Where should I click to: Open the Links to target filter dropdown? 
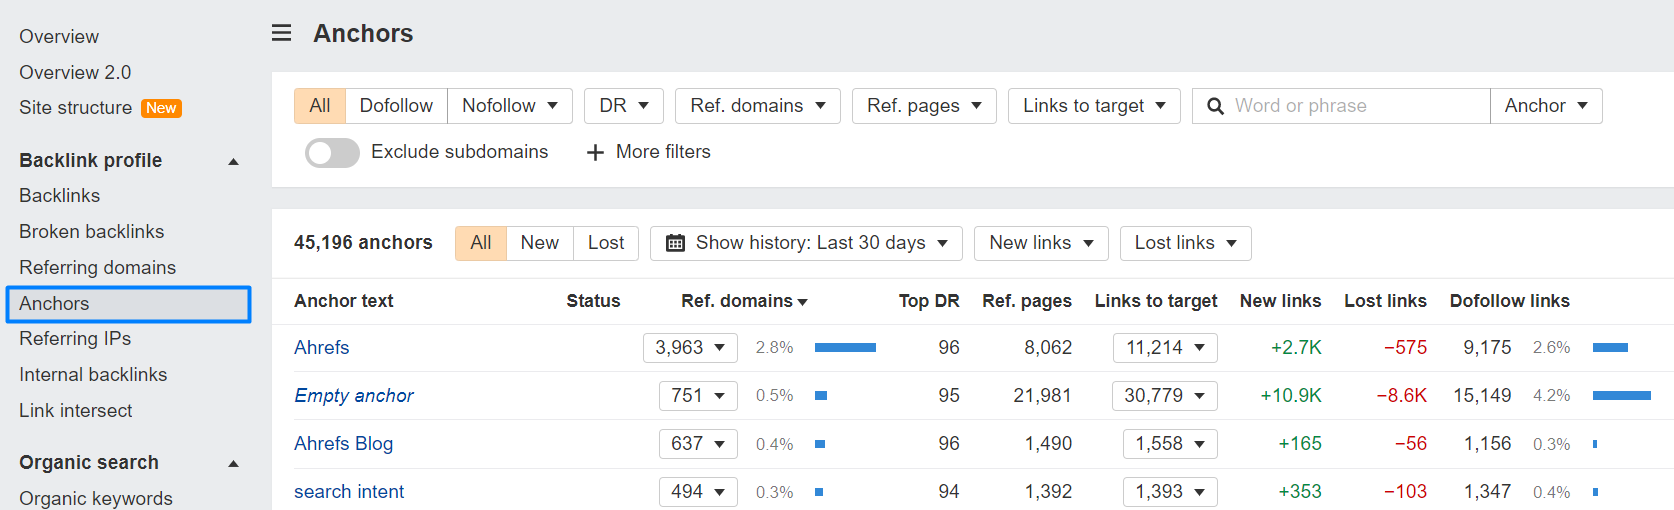[1094, 106]
